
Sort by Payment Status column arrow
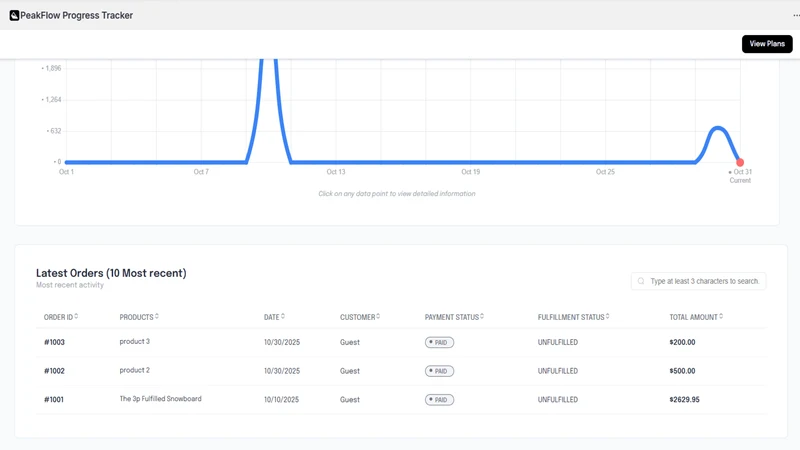[482, 316]
